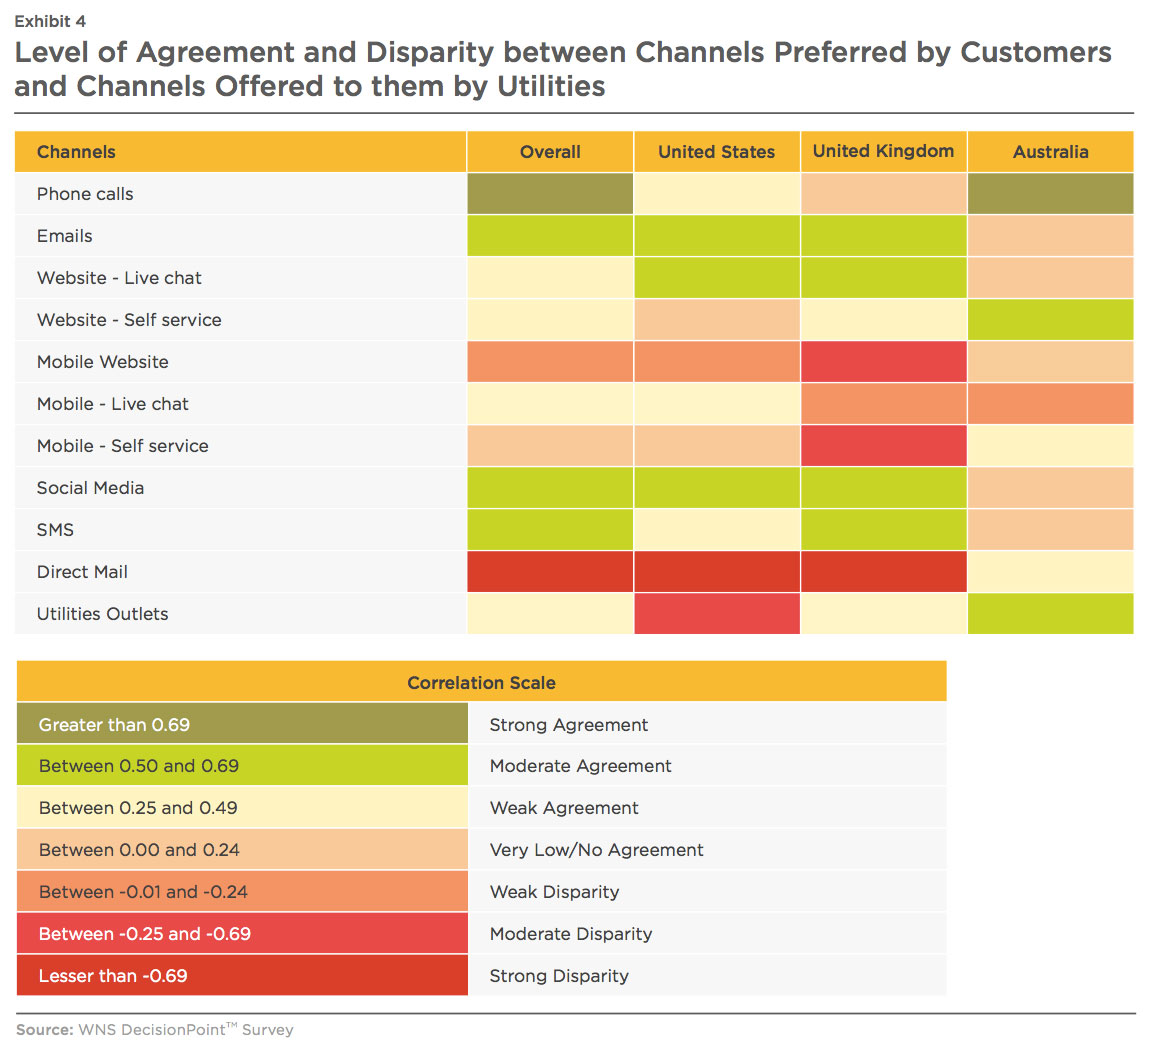
Task: Click the Direct Mail United Kingdom cell
Action: (x=884, y=572)
